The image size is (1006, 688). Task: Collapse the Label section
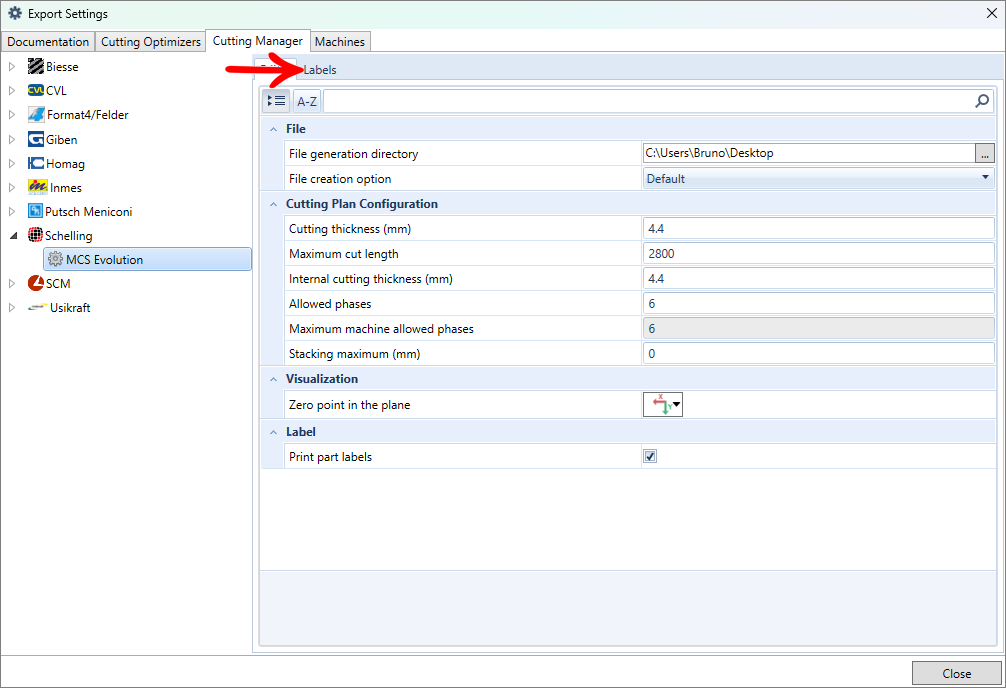273,432
